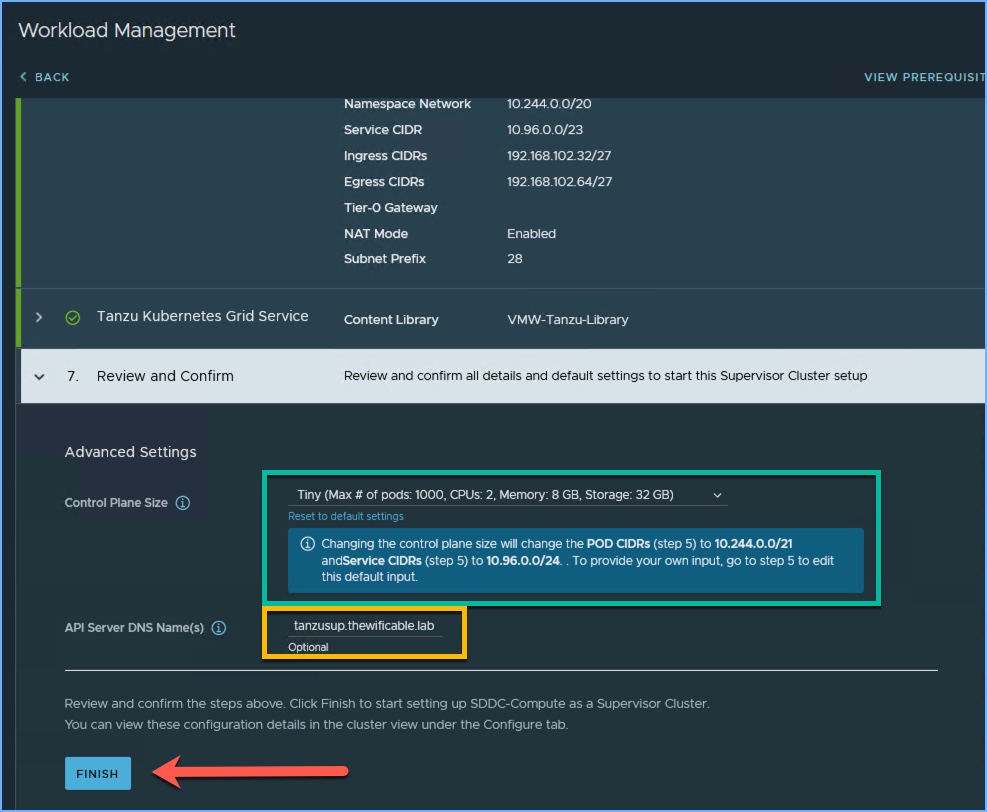Expand the Tanzu Kubernetes Grid Service section
Viewport: 987px width, 812px height.
pos(39,317)
